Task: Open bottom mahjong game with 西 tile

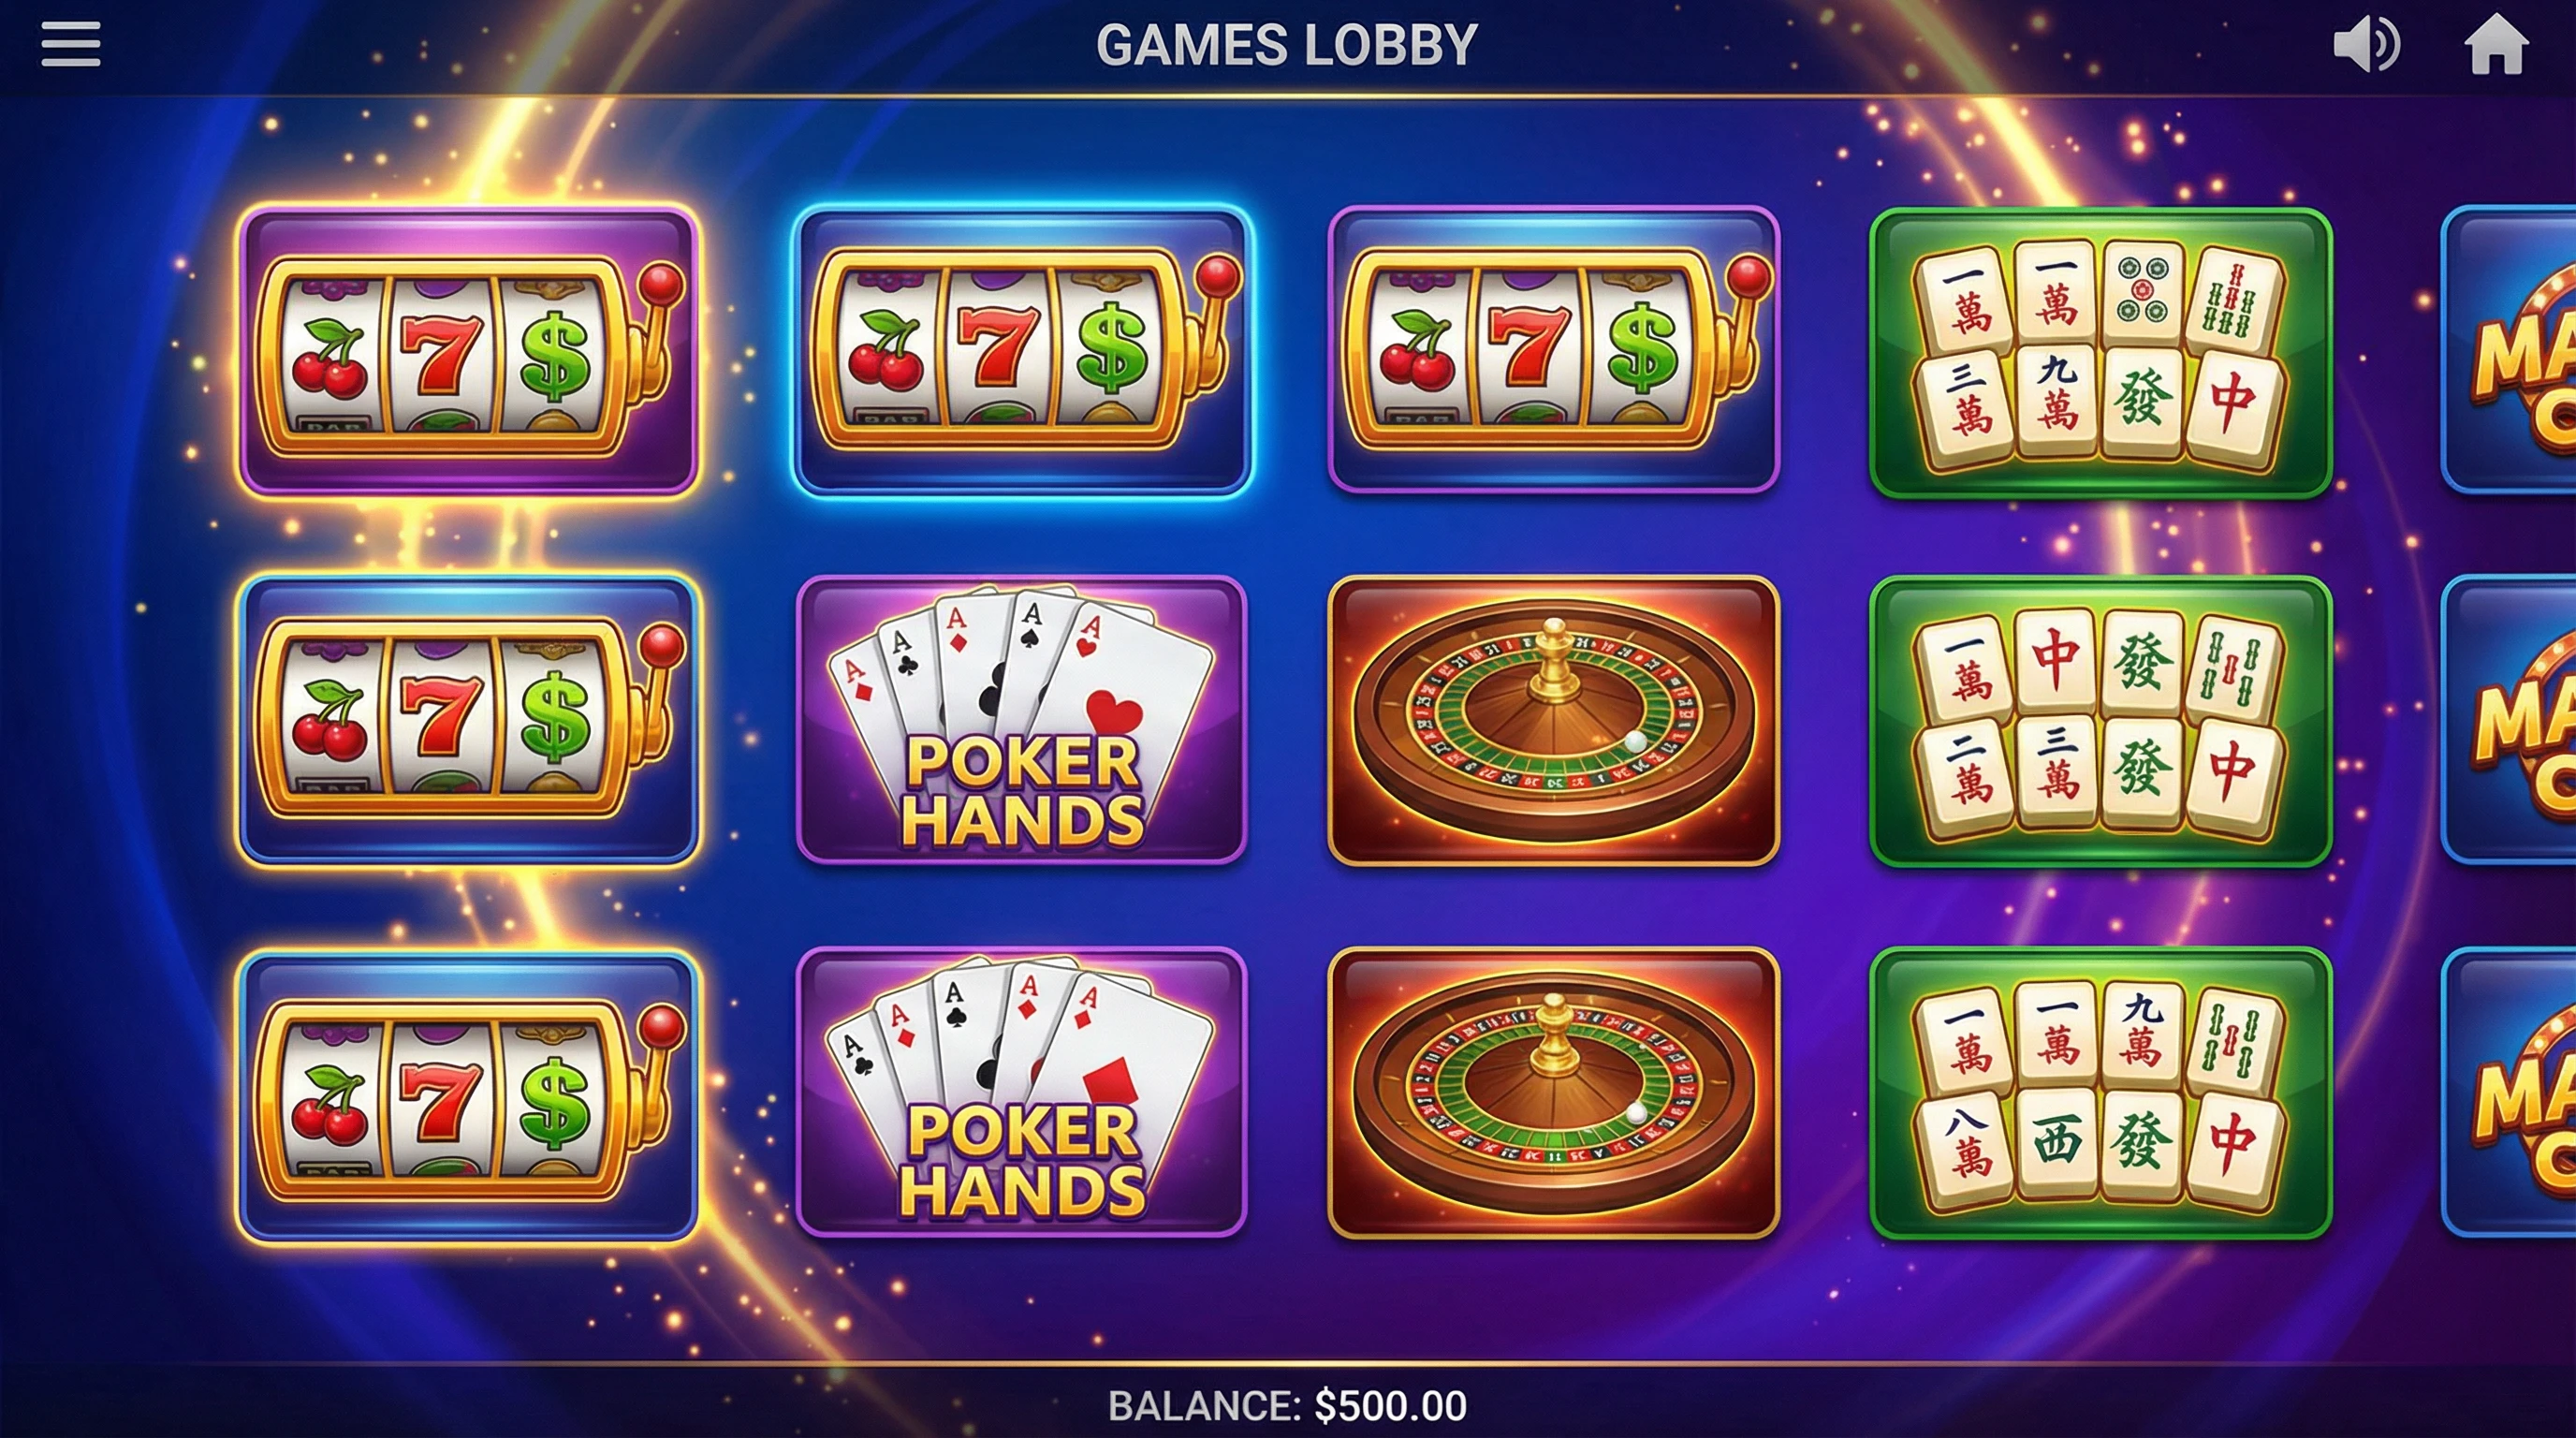Action: [x=2100, y=1094]
